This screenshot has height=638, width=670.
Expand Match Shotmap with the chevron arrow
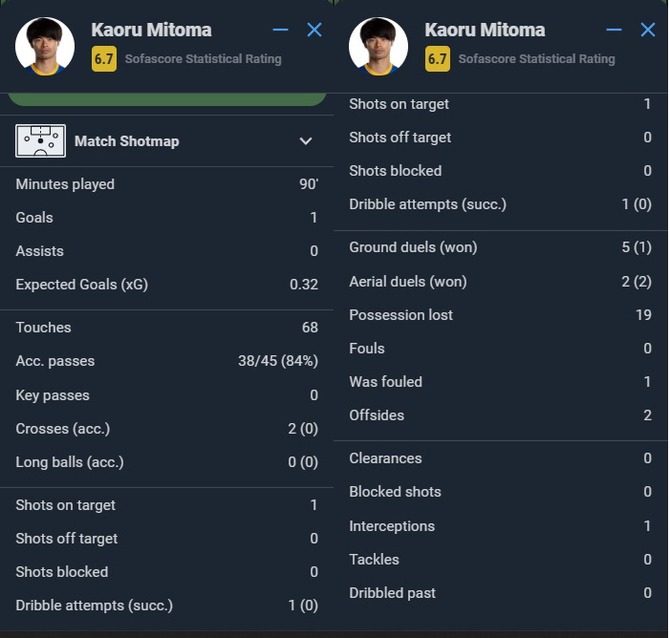(306, 141)
